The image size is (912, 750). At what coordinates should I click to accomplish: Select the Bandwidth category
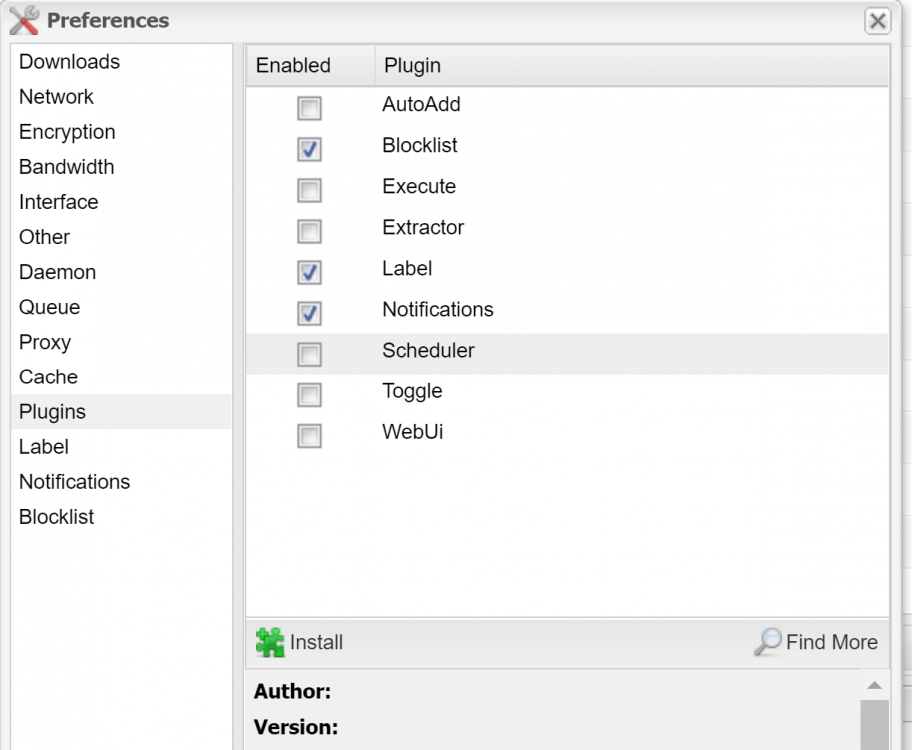click(x=121, y=167)
